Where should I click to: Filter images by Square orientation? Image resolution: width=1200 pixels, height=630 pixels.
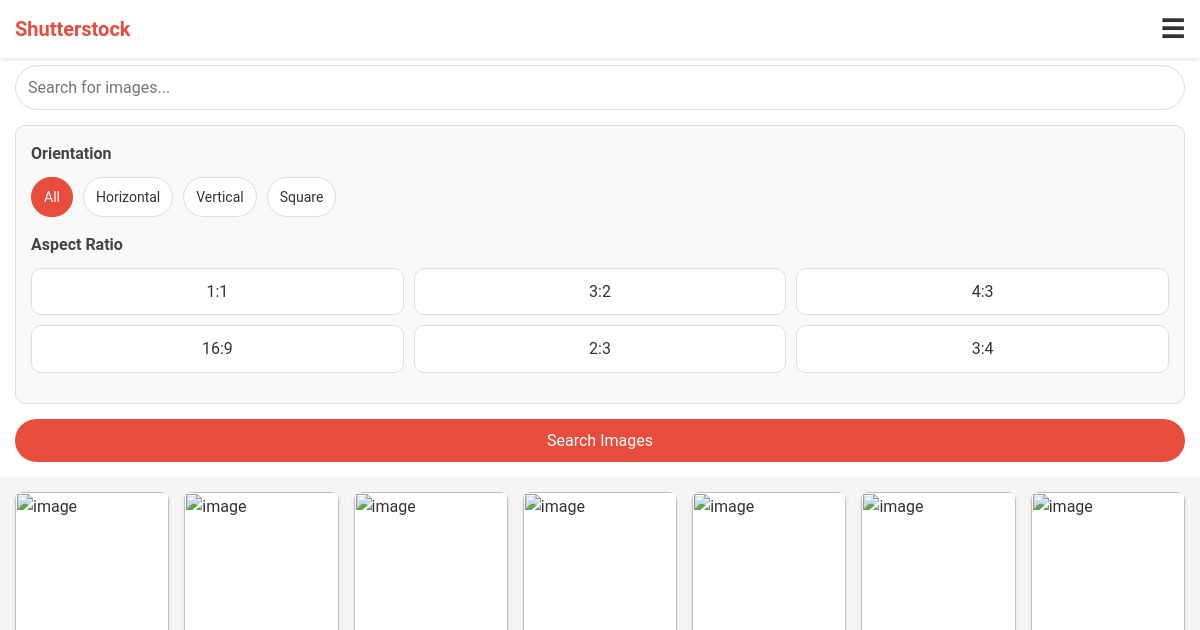tap(301, 197)
